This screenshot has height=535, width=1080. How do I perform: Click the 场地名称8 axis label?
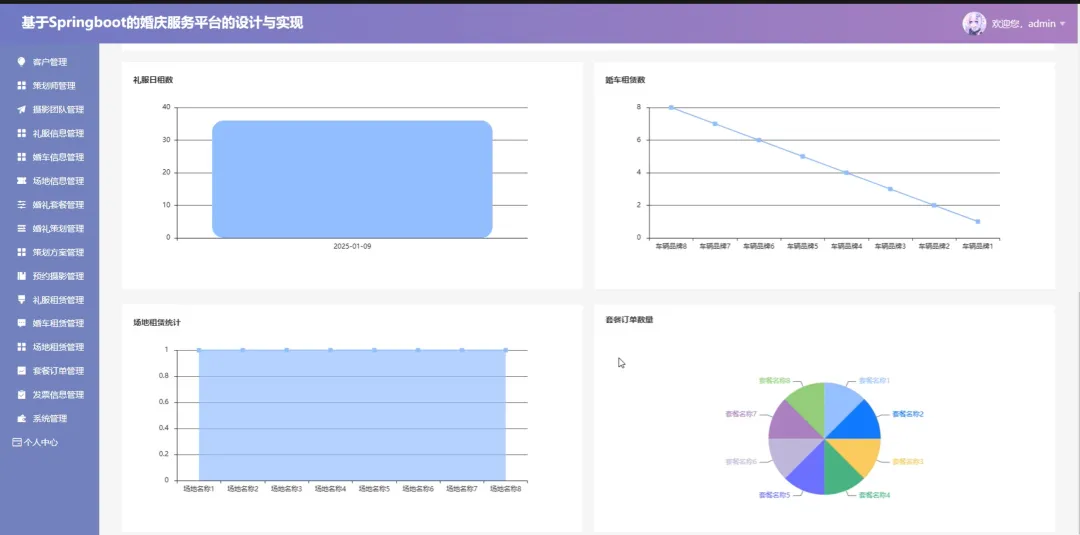[506, 489]
